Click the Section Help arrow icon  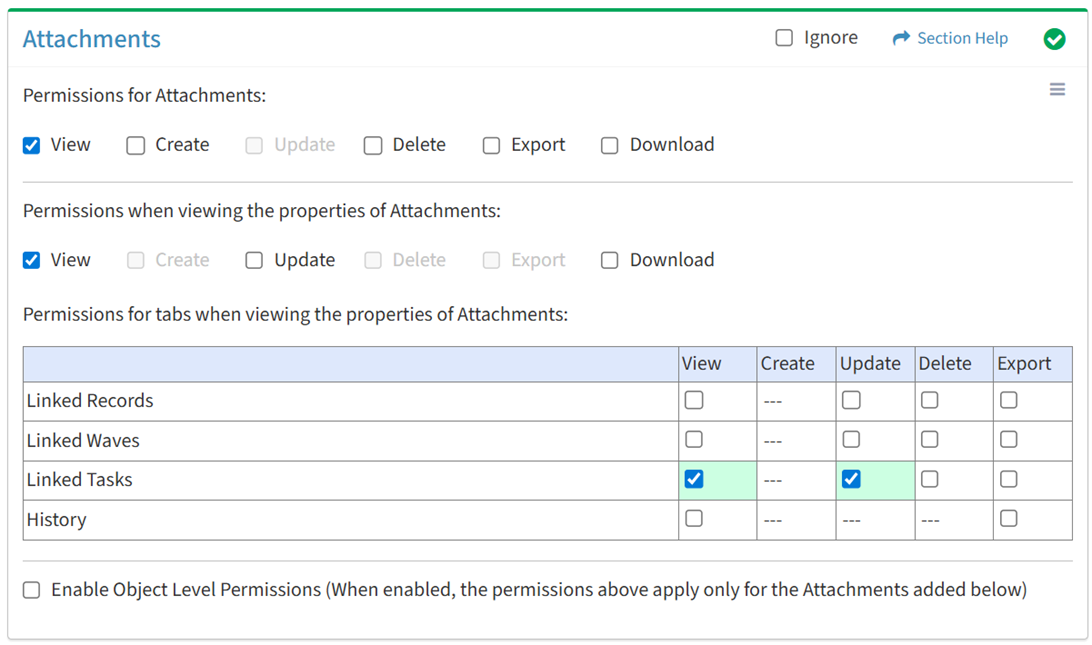pos(901,38)
